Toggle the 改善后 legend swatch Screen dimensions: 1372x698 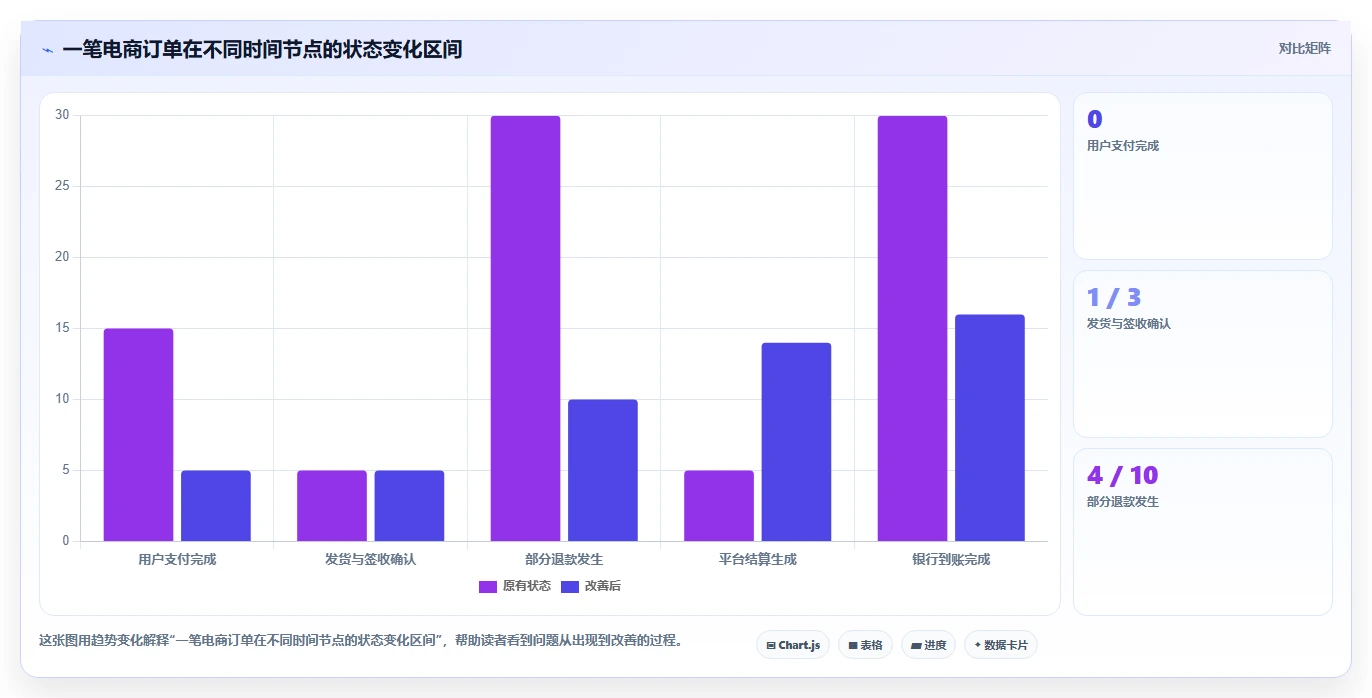(x=569, y=587)
